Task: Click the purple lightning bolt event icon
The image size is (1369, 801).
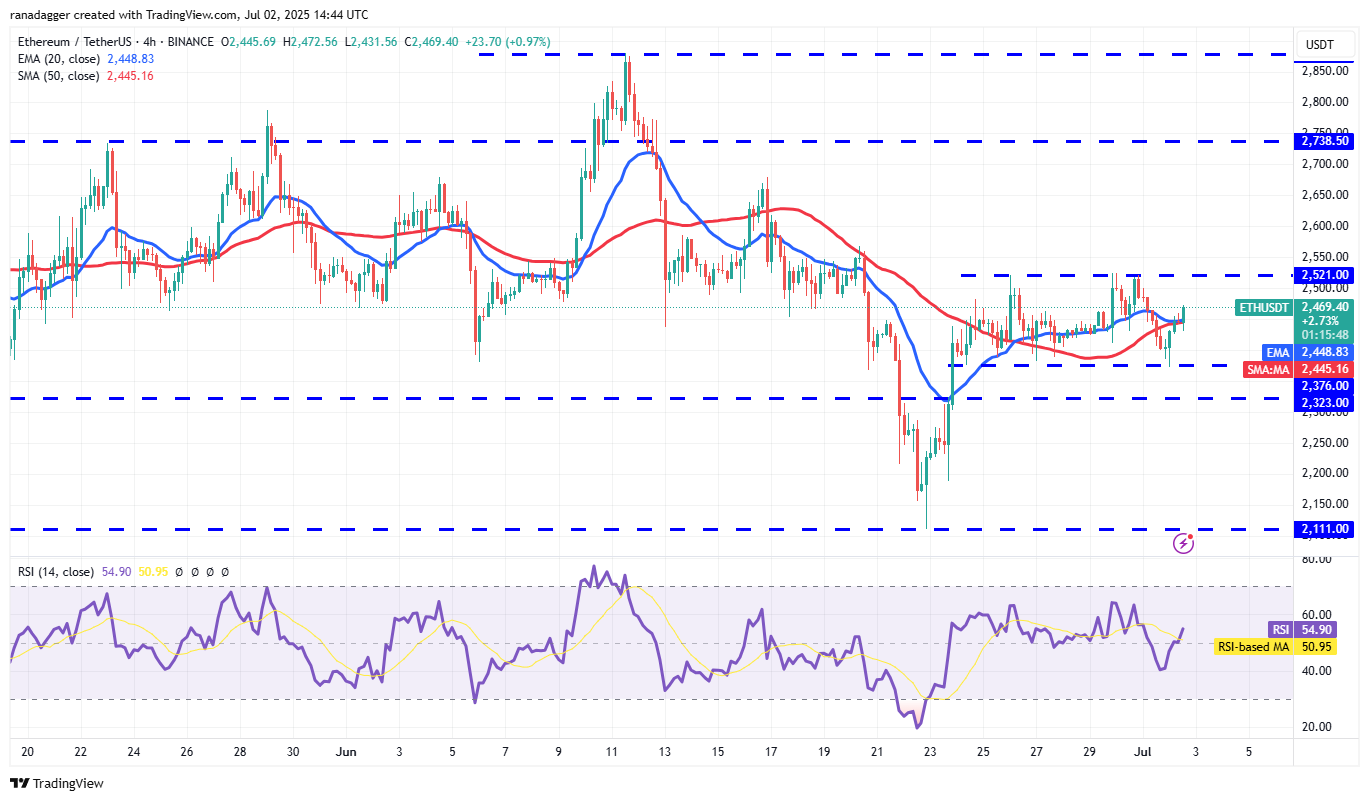Action: click(x=1183, y=543)
